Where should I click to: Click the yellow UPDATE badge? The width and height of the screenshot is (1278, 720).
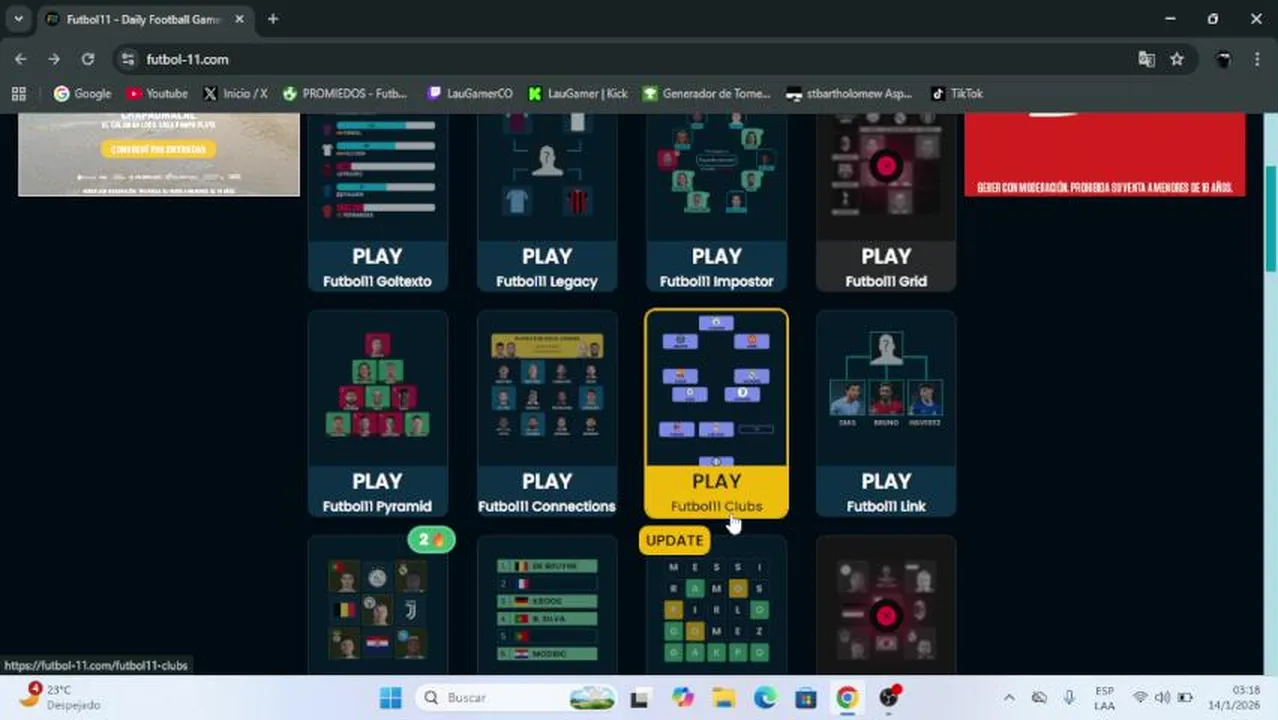[x=674, y=540]
